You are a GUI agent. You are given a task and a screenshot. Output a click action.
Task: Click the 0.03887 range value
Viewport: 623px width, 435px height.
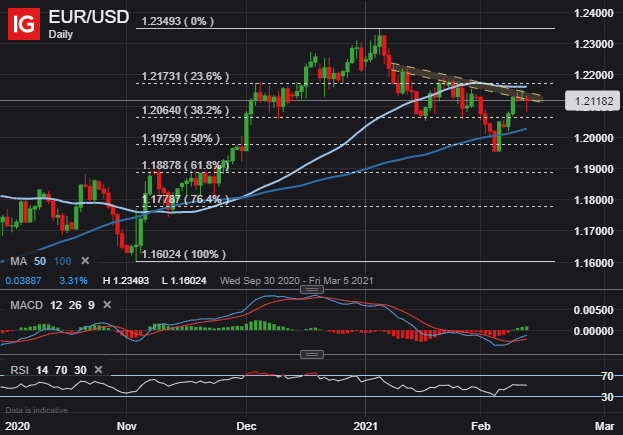pos(23,281)
